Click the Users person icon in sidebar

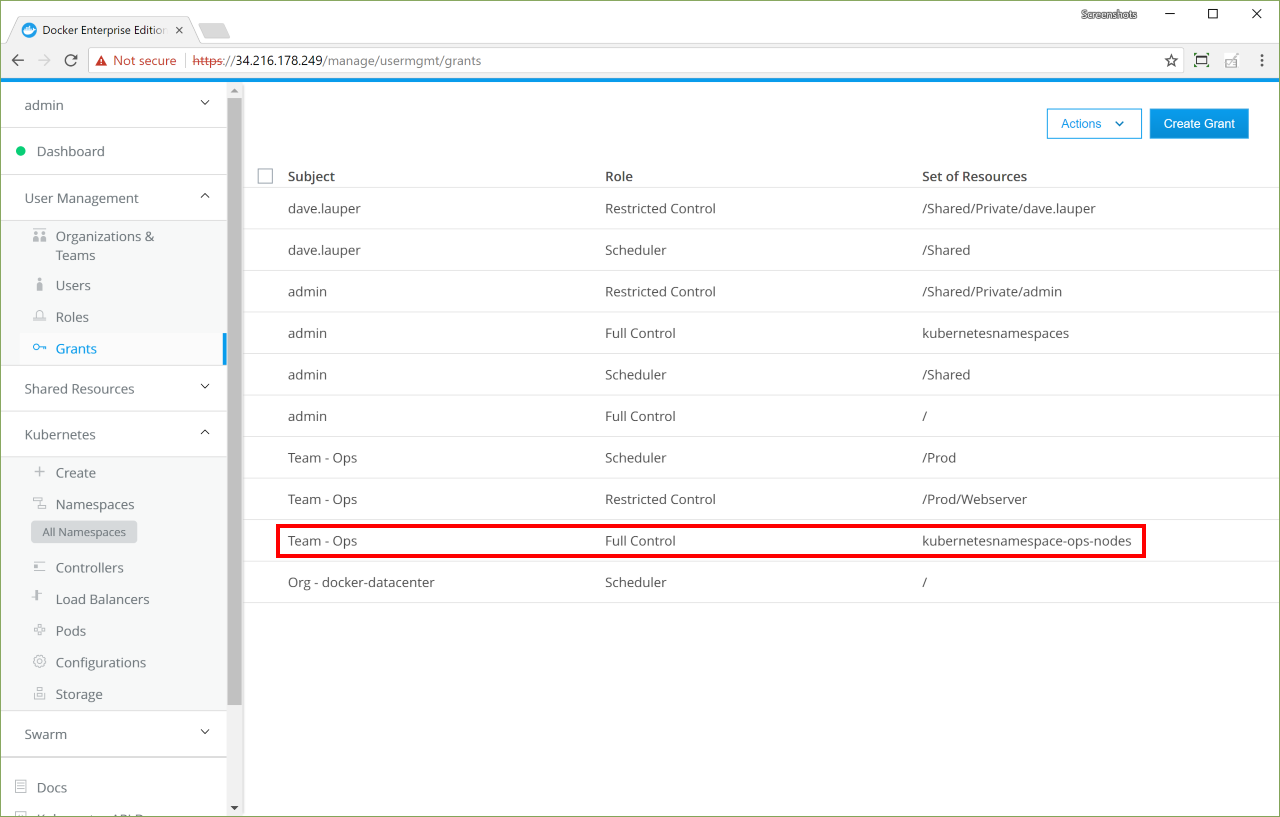pyautogui.click(x=40, y=285)
